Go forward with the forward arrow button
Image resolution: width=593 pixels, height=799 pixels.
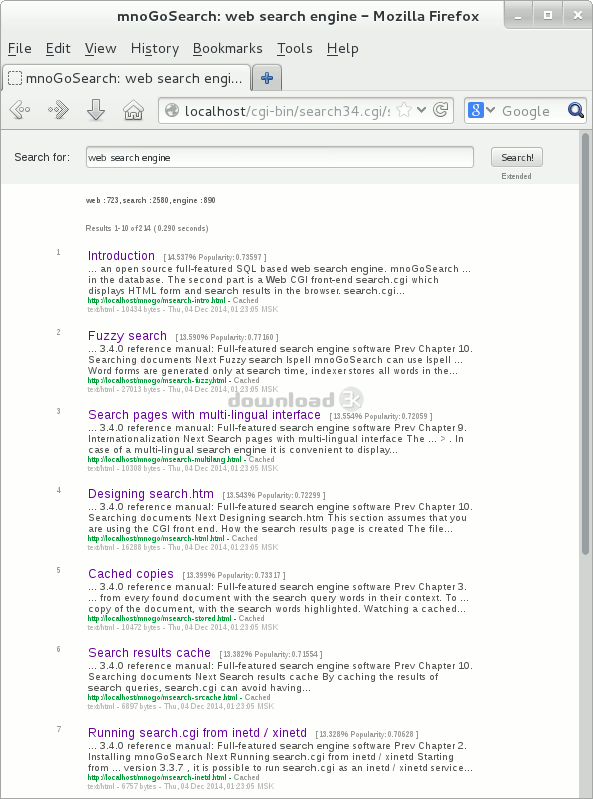58,110
